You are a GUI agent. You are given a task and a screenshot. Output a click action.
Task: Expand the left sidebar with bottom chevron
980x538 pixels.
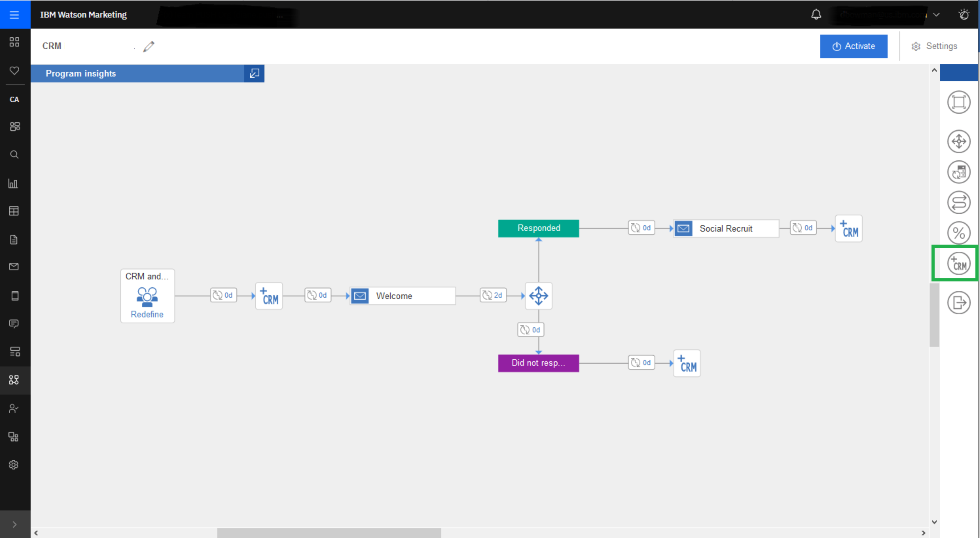(x=14, y=525)
